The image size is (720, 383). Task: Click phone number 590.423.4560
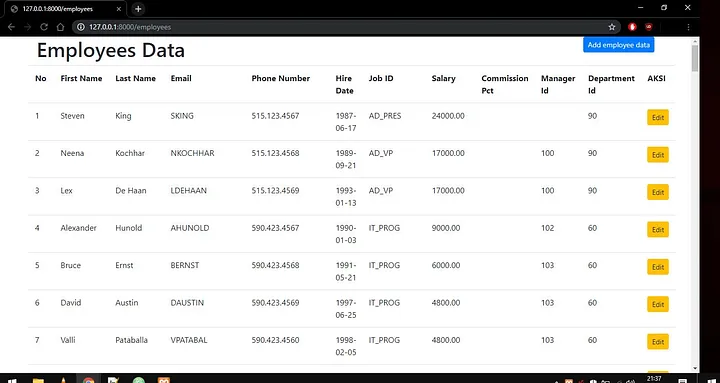pos(275,340)
